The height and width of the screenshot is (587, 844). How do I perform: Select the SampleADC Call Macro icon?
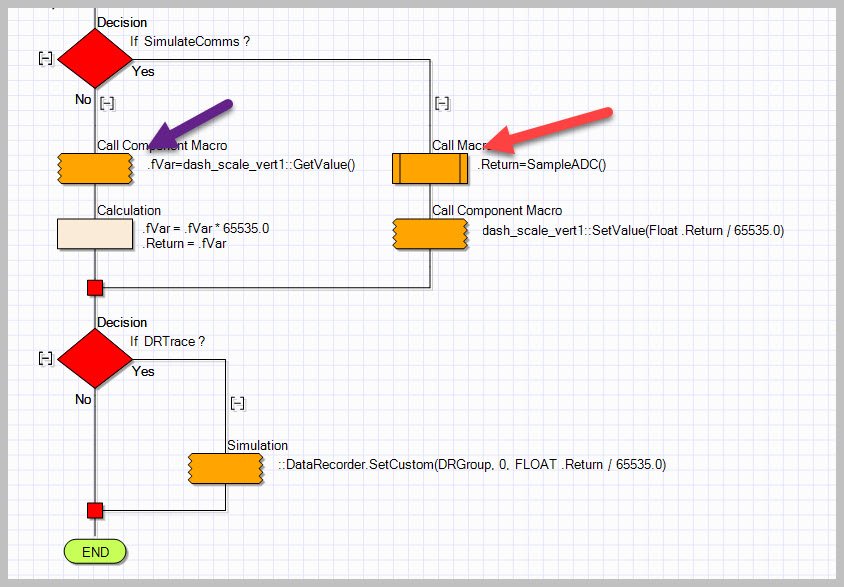[x=429, y=169]
